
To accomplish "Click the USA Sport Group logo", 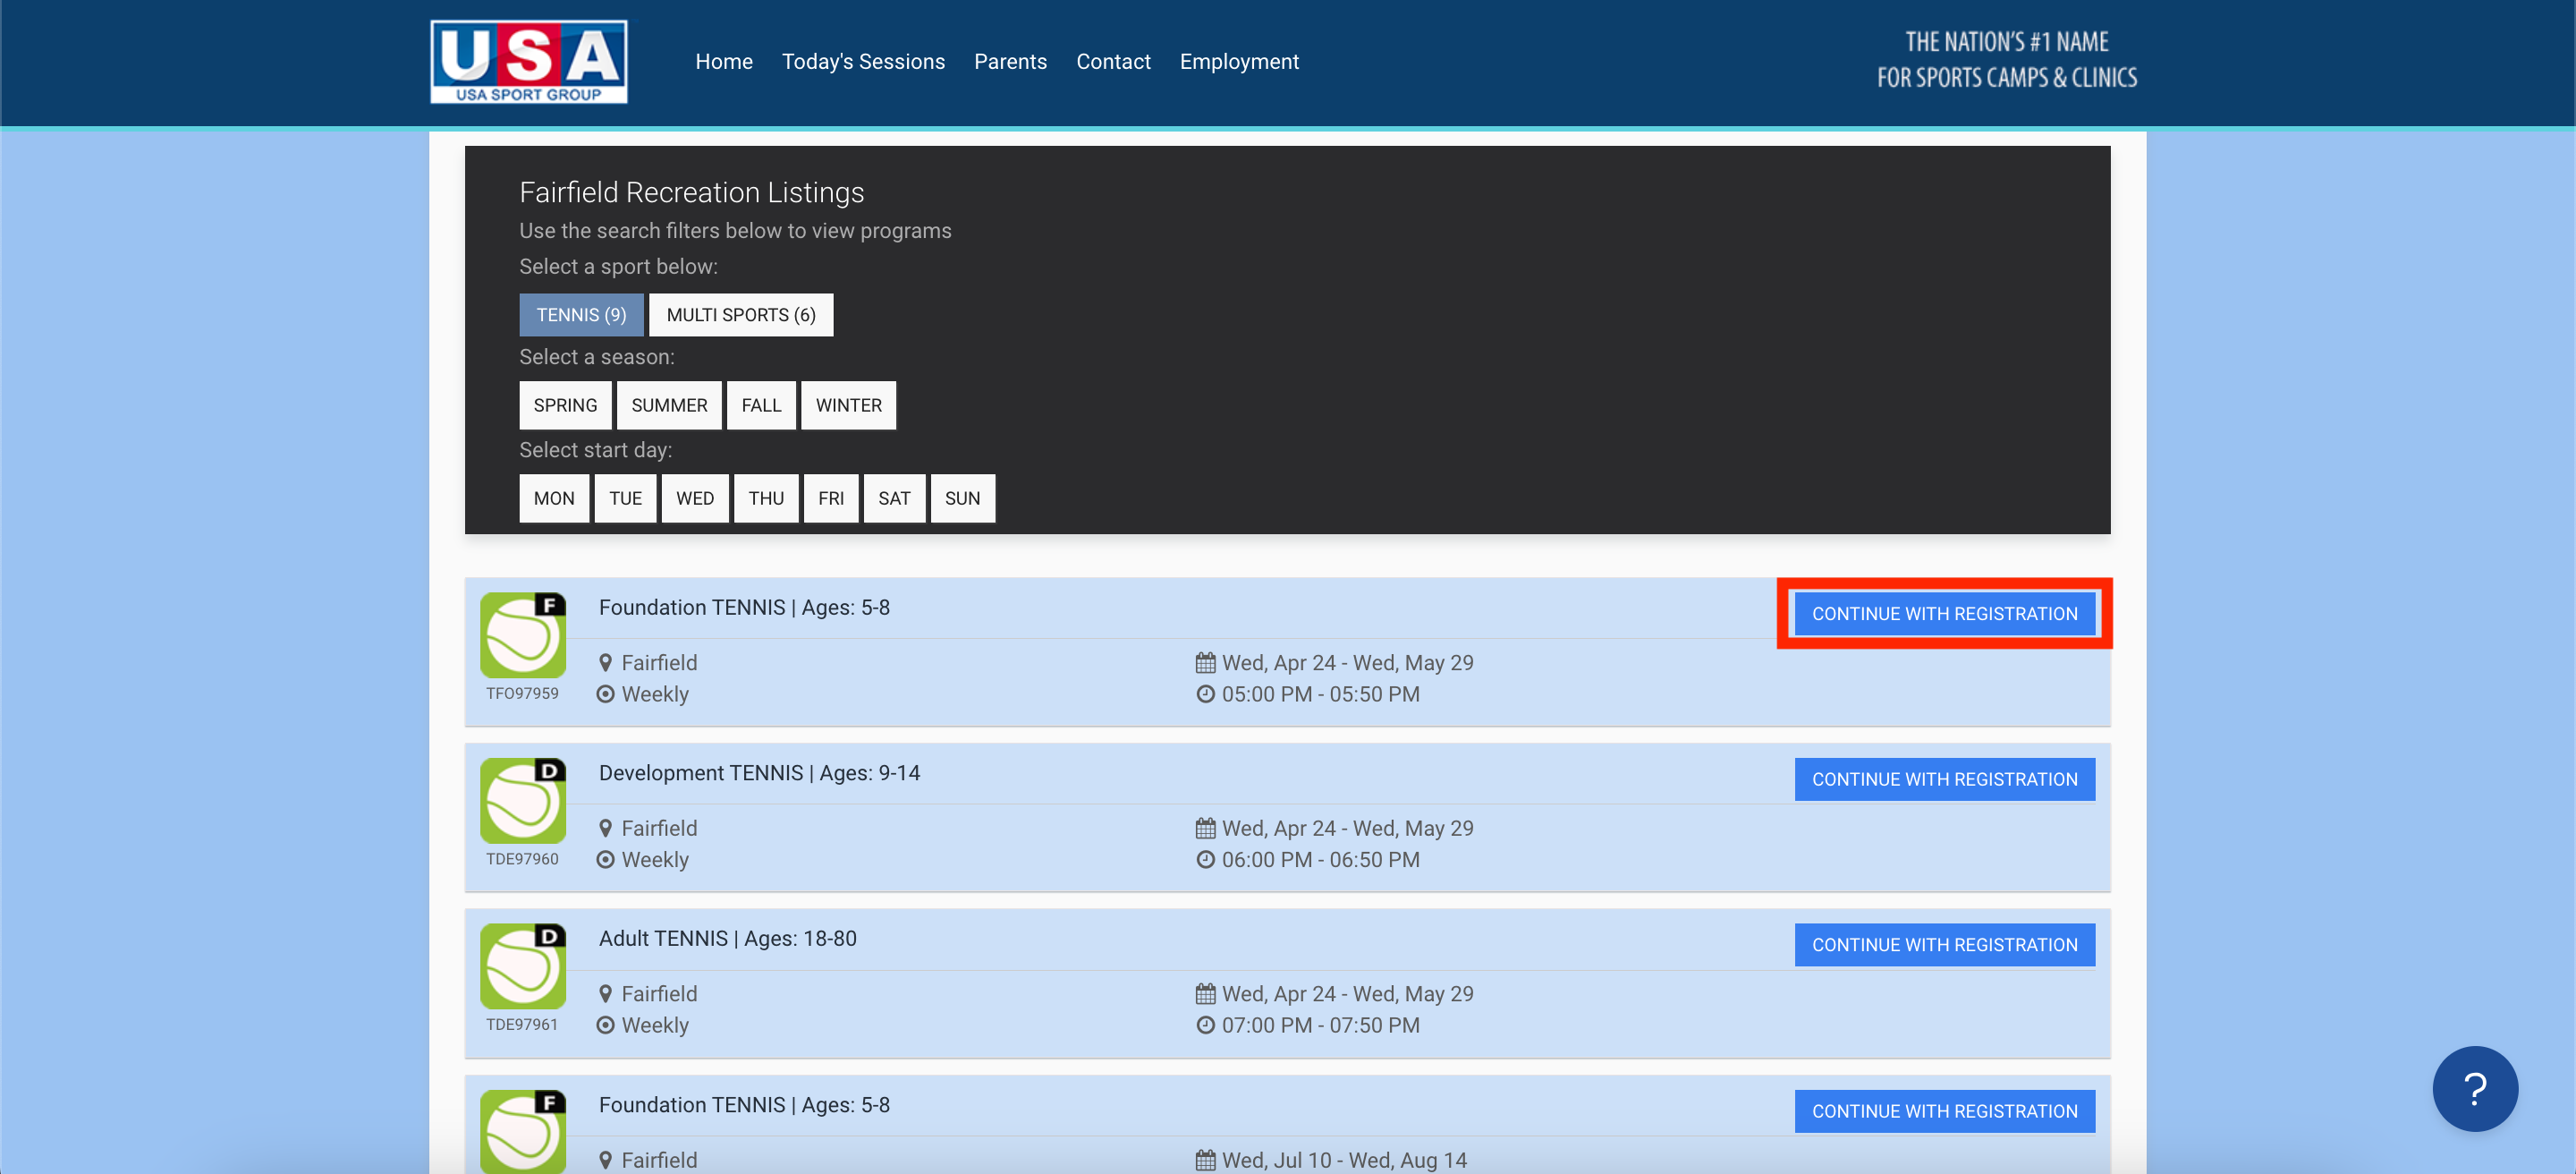I will 528,62.
